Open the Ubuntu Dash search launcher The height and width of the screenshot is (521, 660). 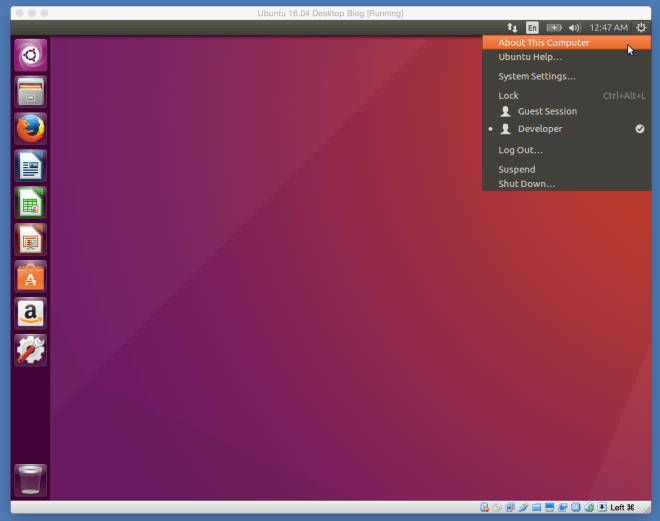coord(30,55)
